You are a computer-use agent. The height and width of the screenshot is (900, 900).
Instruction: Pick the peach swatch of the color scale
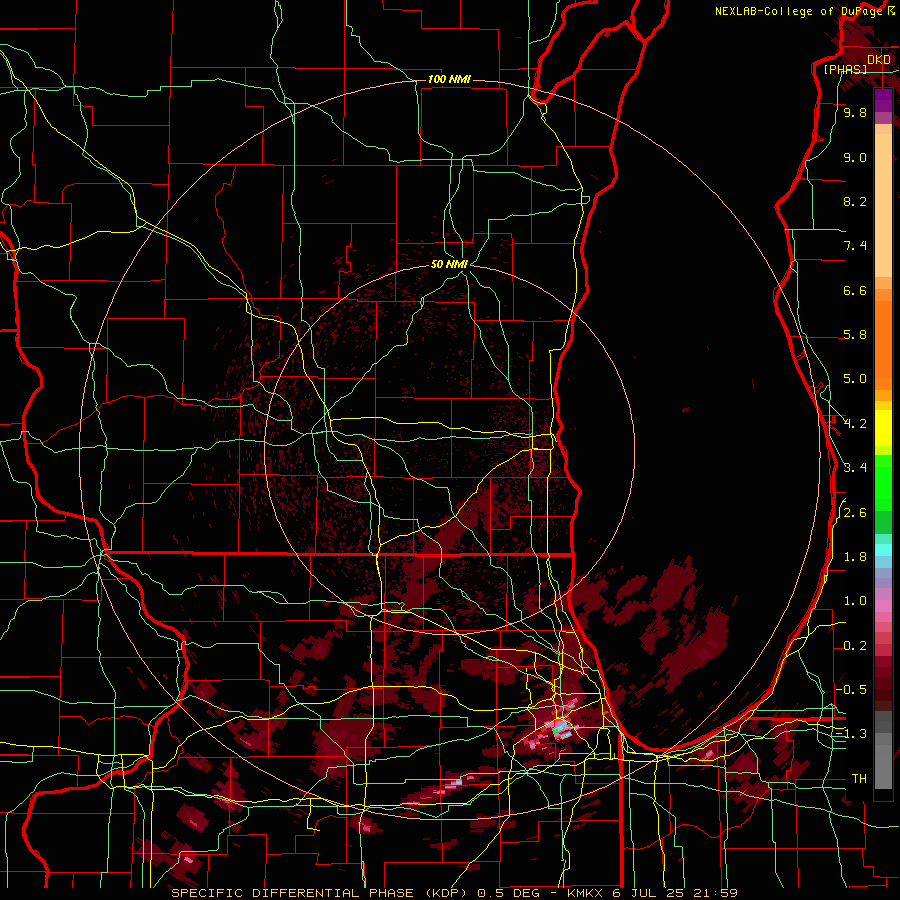(883, 207)
